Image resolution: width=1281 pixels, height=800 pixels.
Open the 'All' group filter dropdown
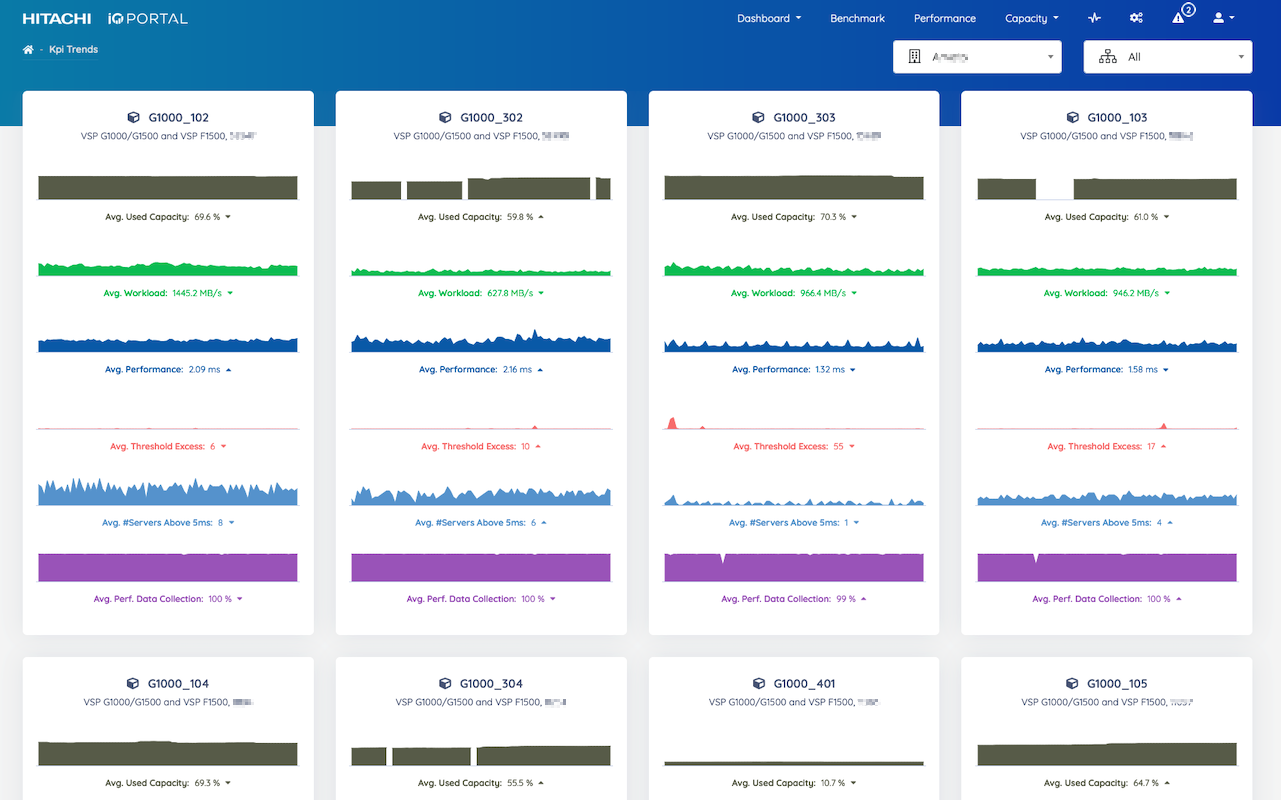coord(1167,57)
